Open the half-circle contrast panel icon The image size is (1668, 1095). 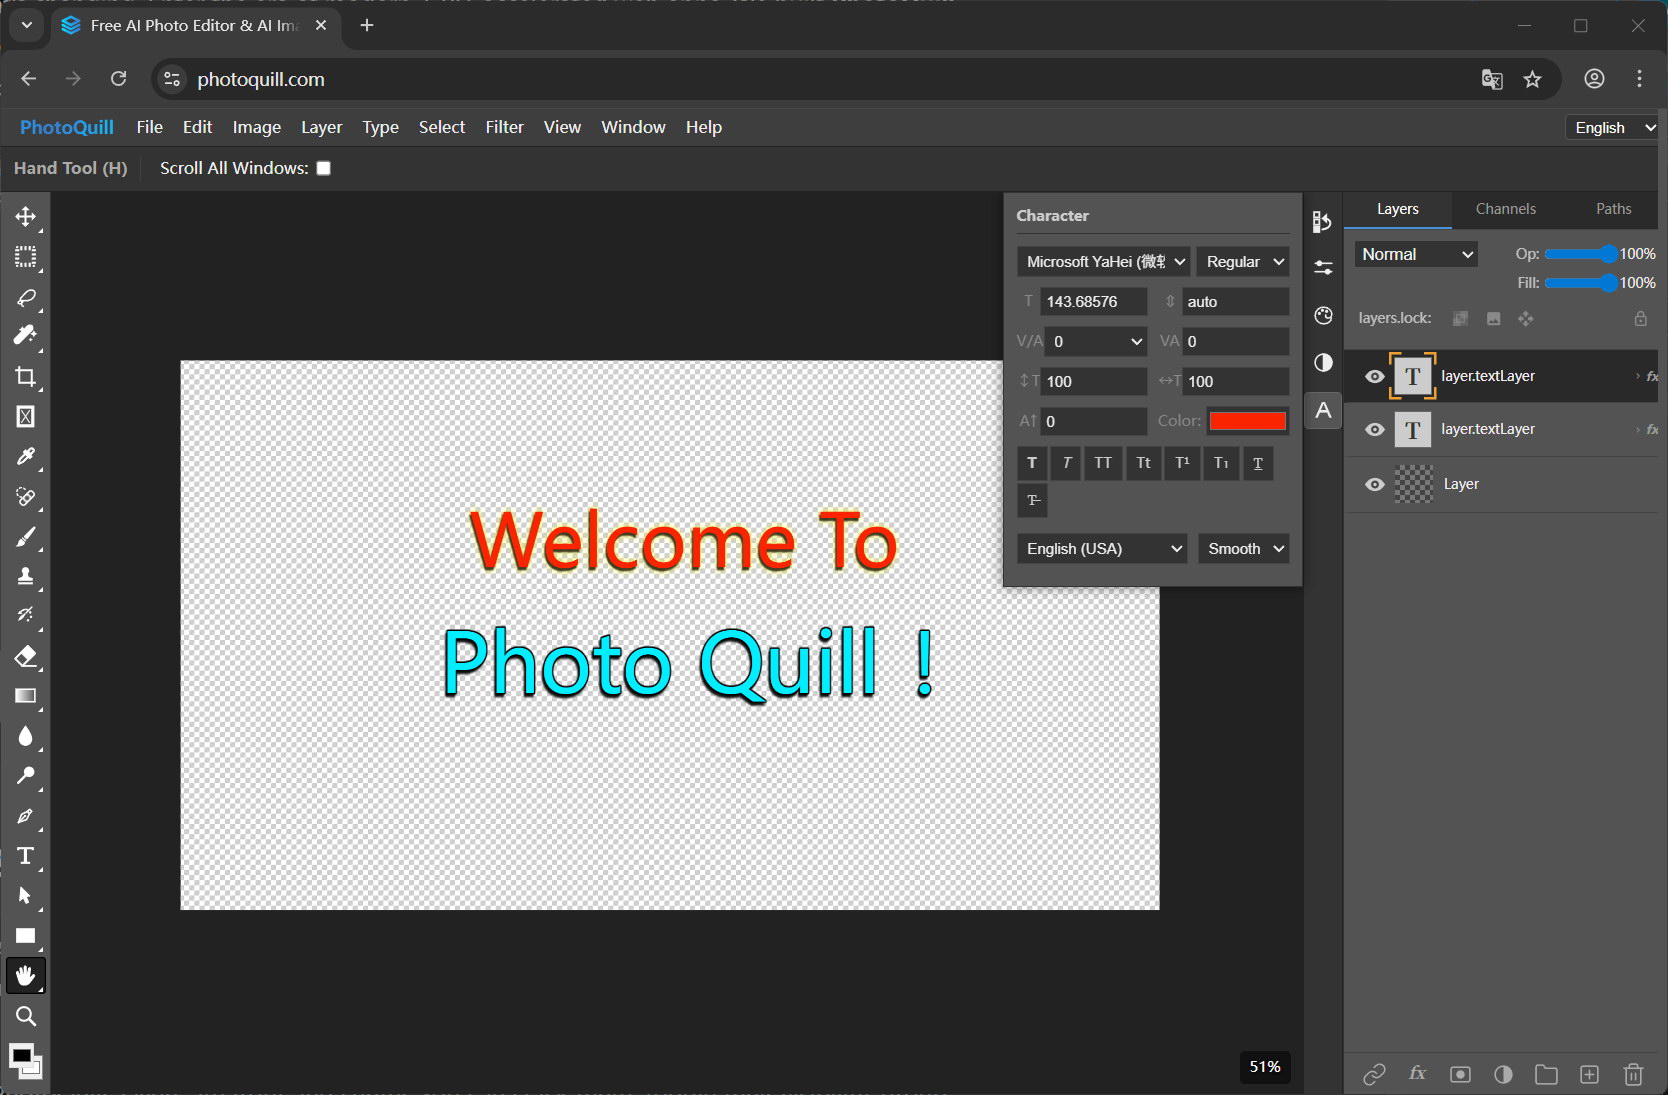1323,362
